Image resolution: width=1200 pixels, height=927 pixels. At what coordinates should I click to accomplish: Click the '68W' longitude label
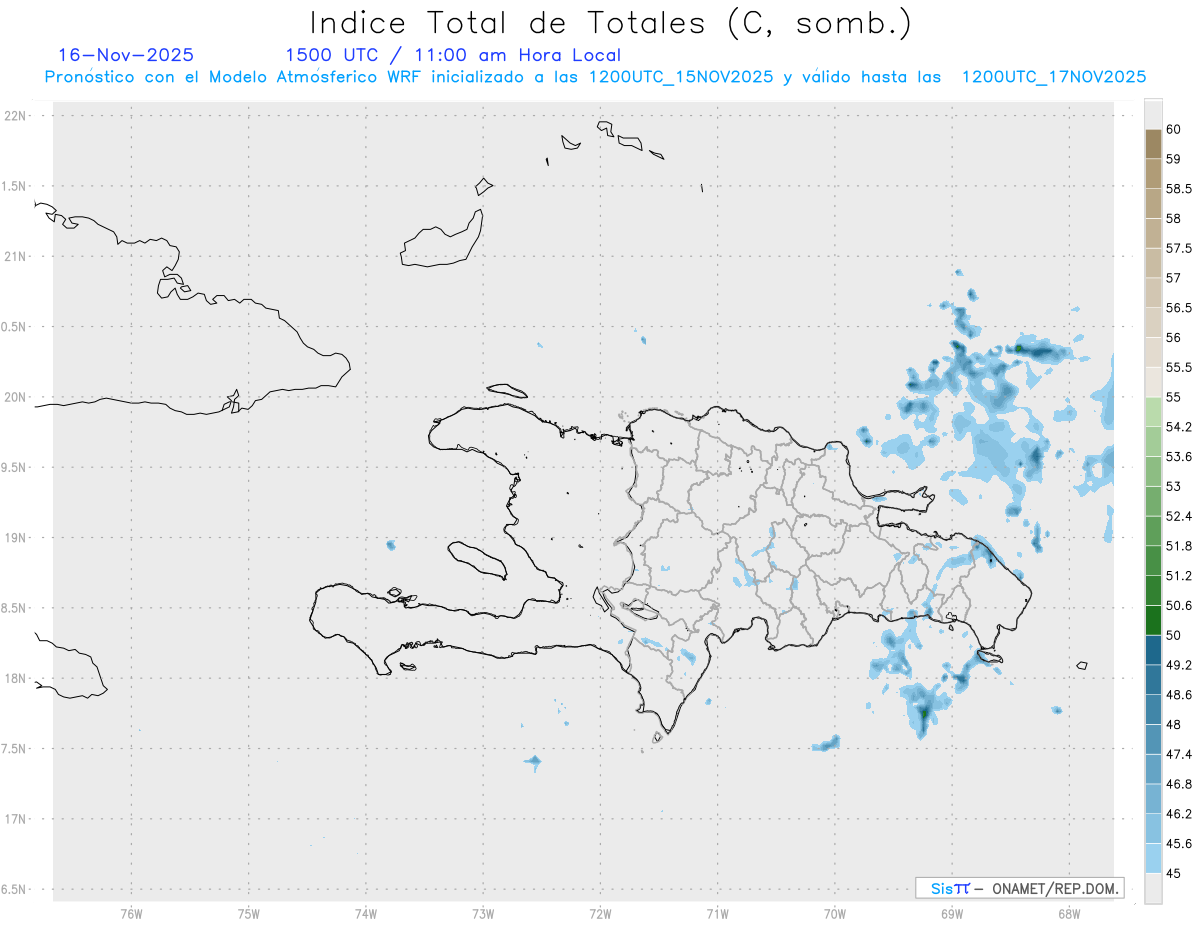(1069, 914)
